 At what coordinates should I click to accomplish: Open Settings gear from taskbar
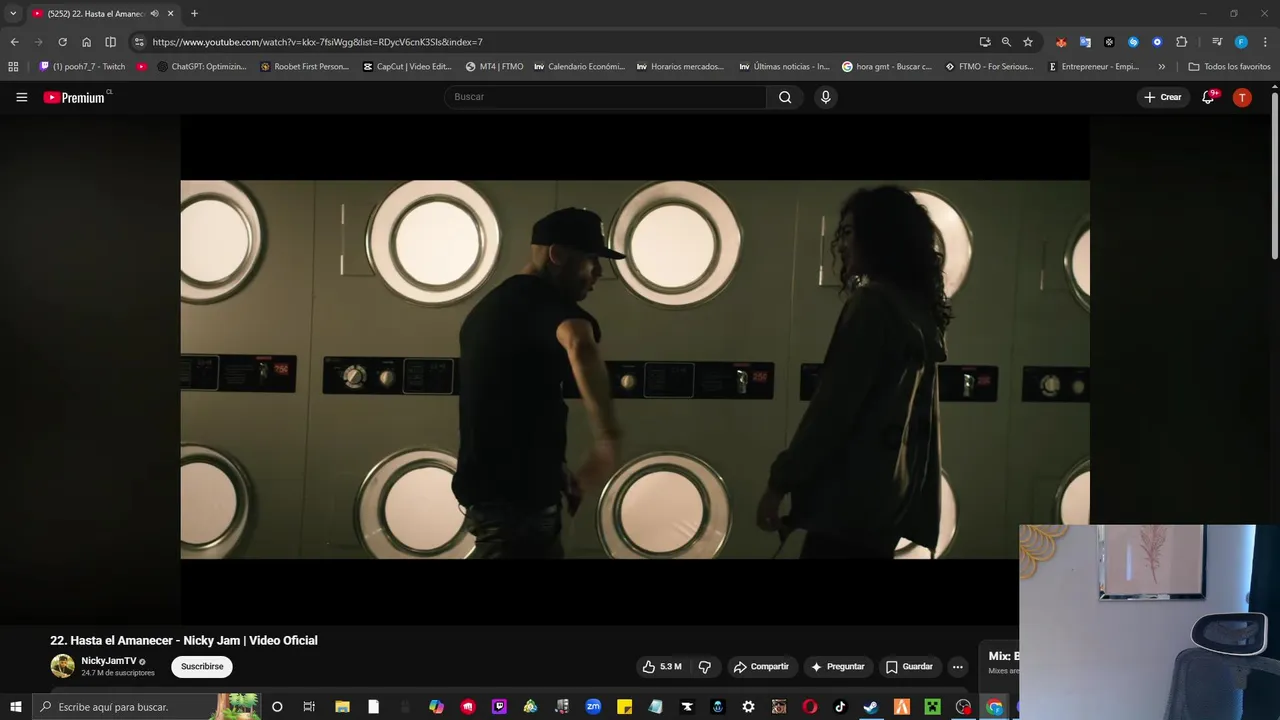[x=748, y=707]
